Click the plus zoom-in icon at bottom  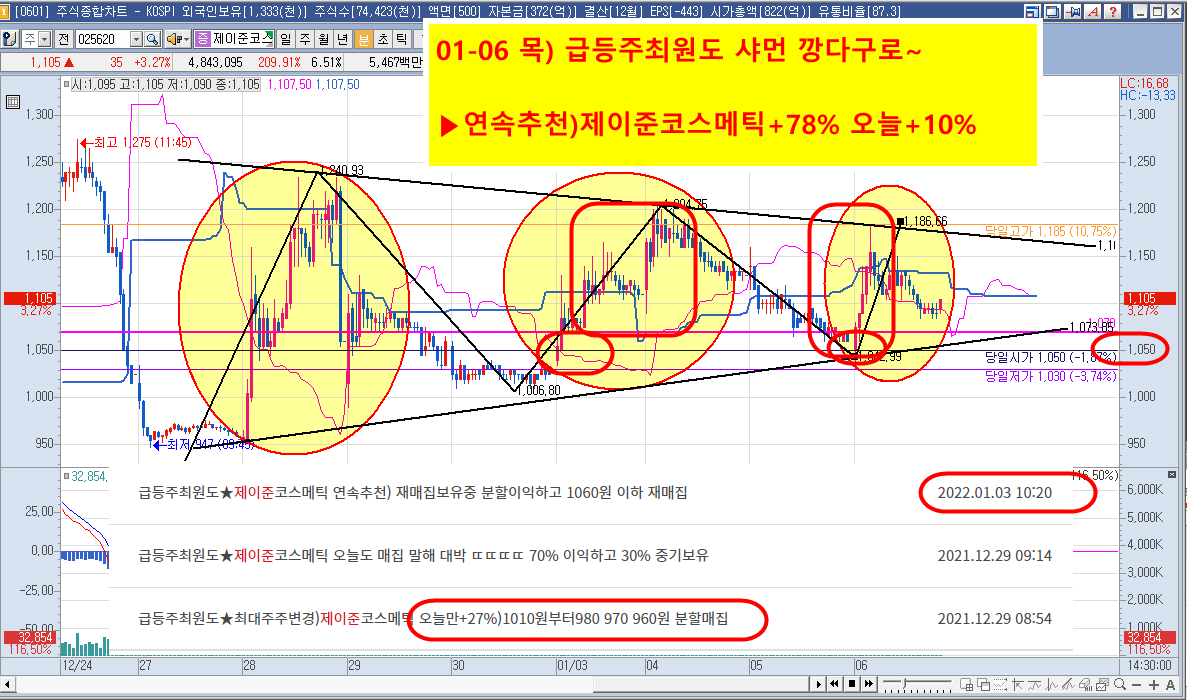1153,684
